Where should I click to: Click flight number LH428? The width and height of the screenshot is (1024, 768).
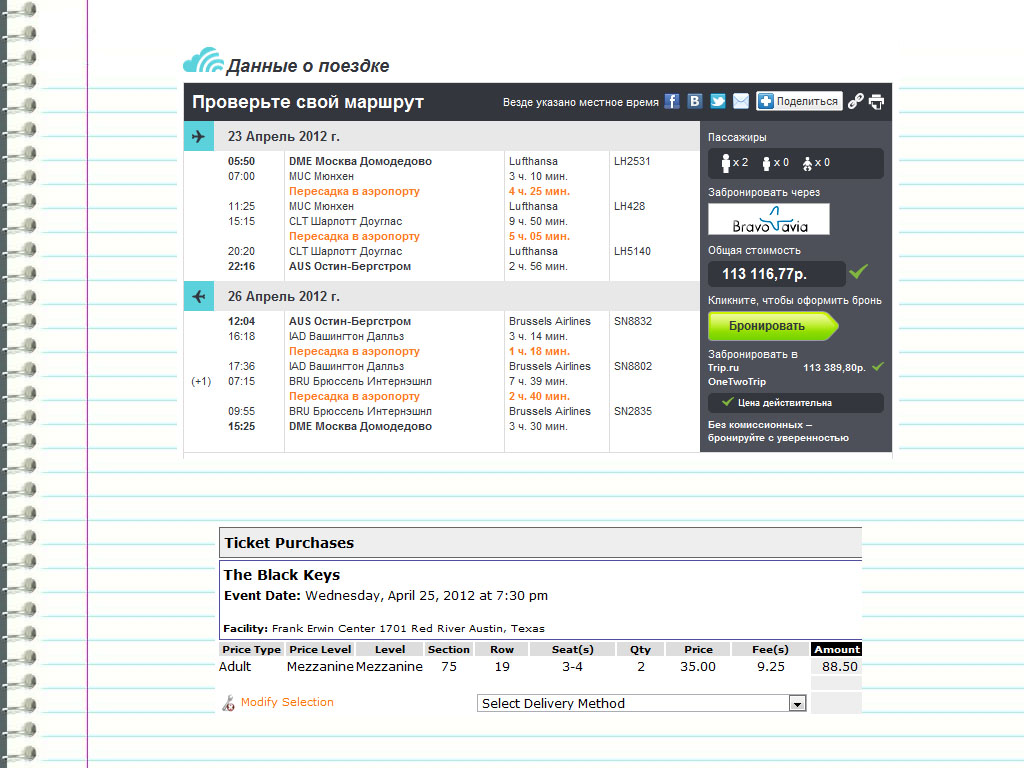click(x=629, y=206)
